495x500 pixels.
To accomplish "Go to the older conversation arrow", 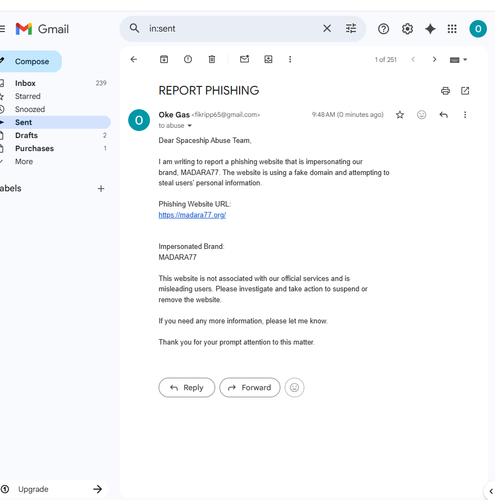I will (x=434, y=60).
